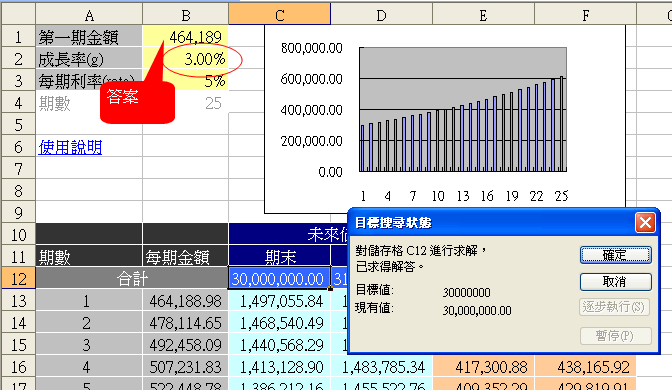Select row 12 header
The image size is (672, 390).
pyautogui.click(x=18, y=279)
